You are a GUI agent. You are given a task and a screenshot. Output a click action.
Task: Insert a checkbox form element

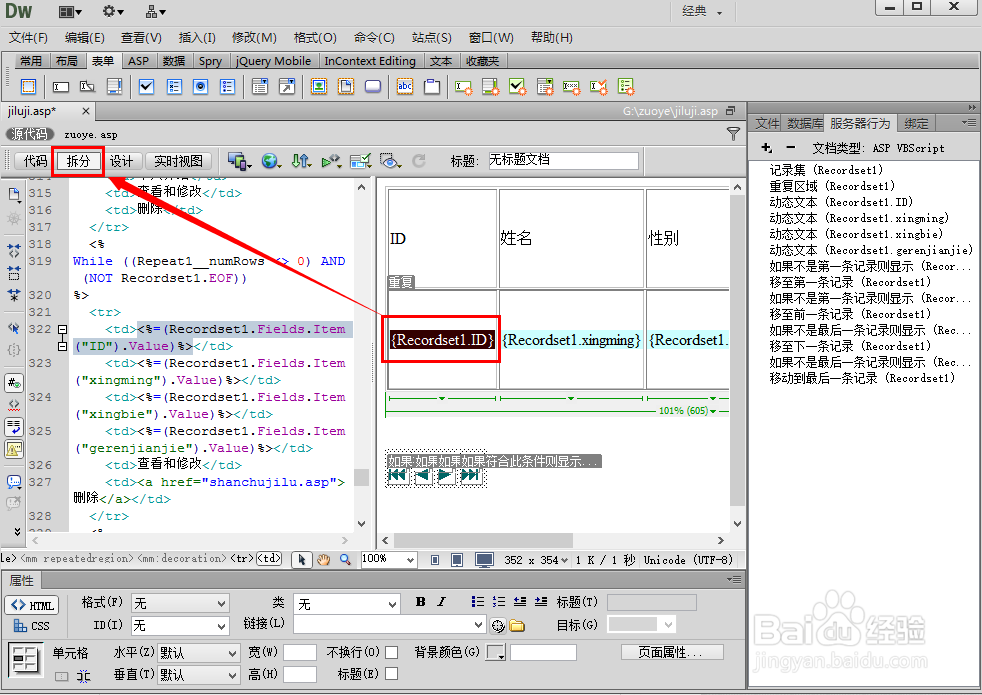point(147,86)
